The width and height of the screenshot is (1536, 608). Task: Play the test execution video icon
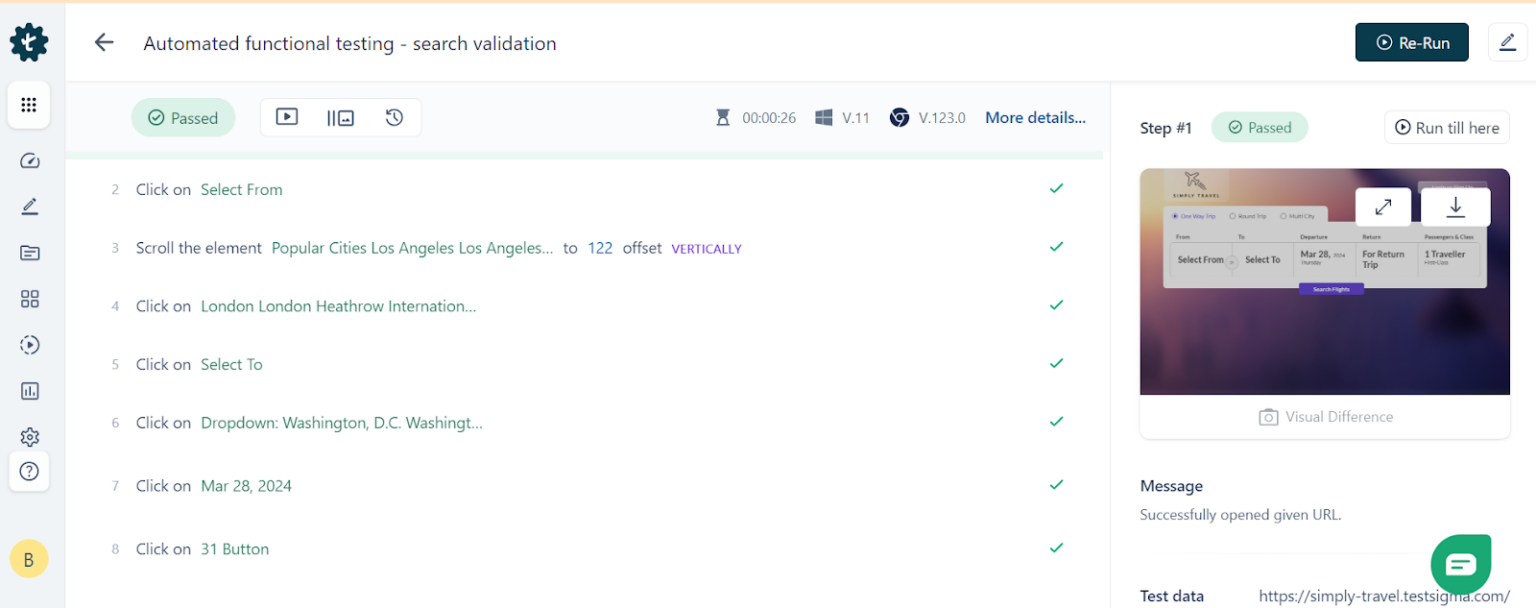(x=287, y=117)
